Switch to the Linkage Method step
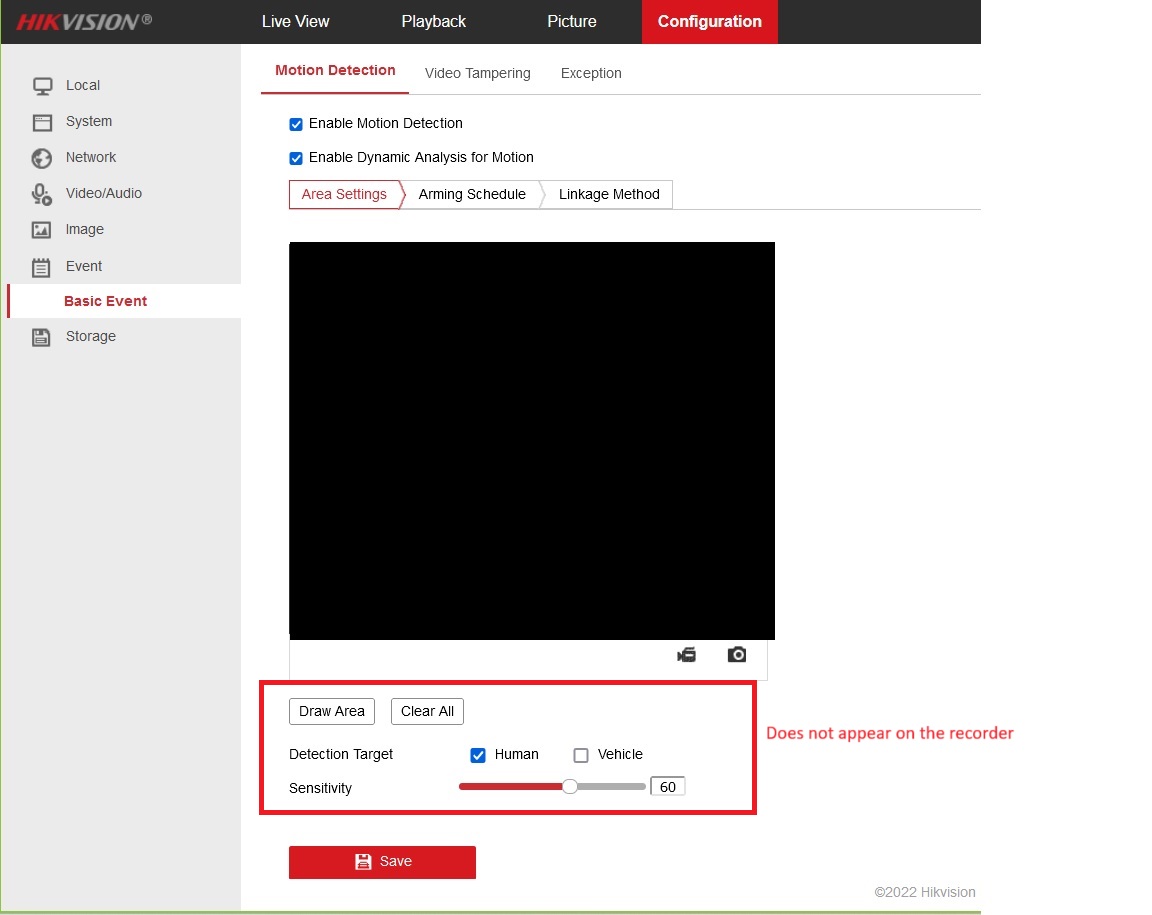1152x915 pixels. pos(609,194)
